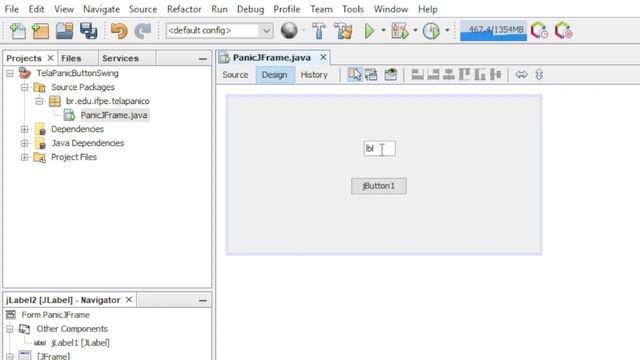This screenshot has height=360, width=640.
Task: Click the first alignment icon in designer toolbar
Action: point(417,75)
